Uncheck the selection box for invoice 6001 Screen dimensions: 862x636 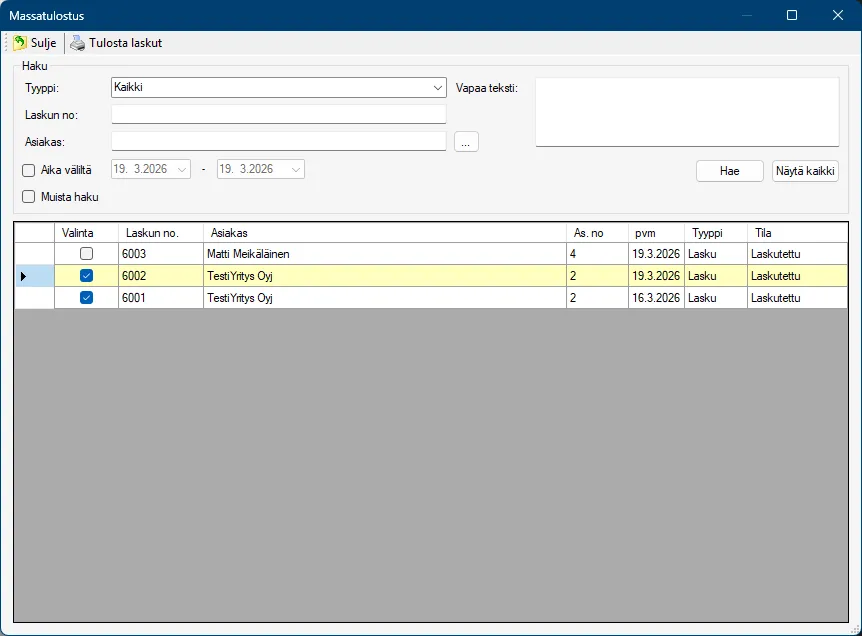tap(86, 298)
